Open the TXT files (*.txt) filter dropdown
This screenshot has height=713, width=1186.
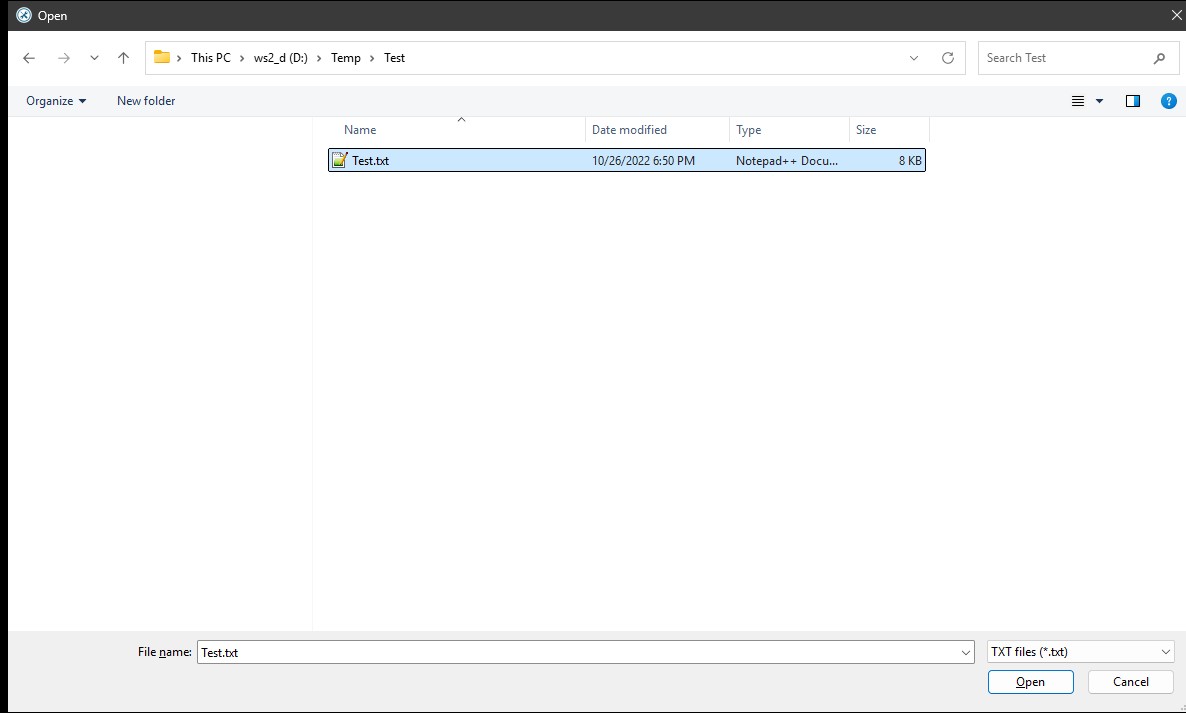click(x=1081, y=652)
